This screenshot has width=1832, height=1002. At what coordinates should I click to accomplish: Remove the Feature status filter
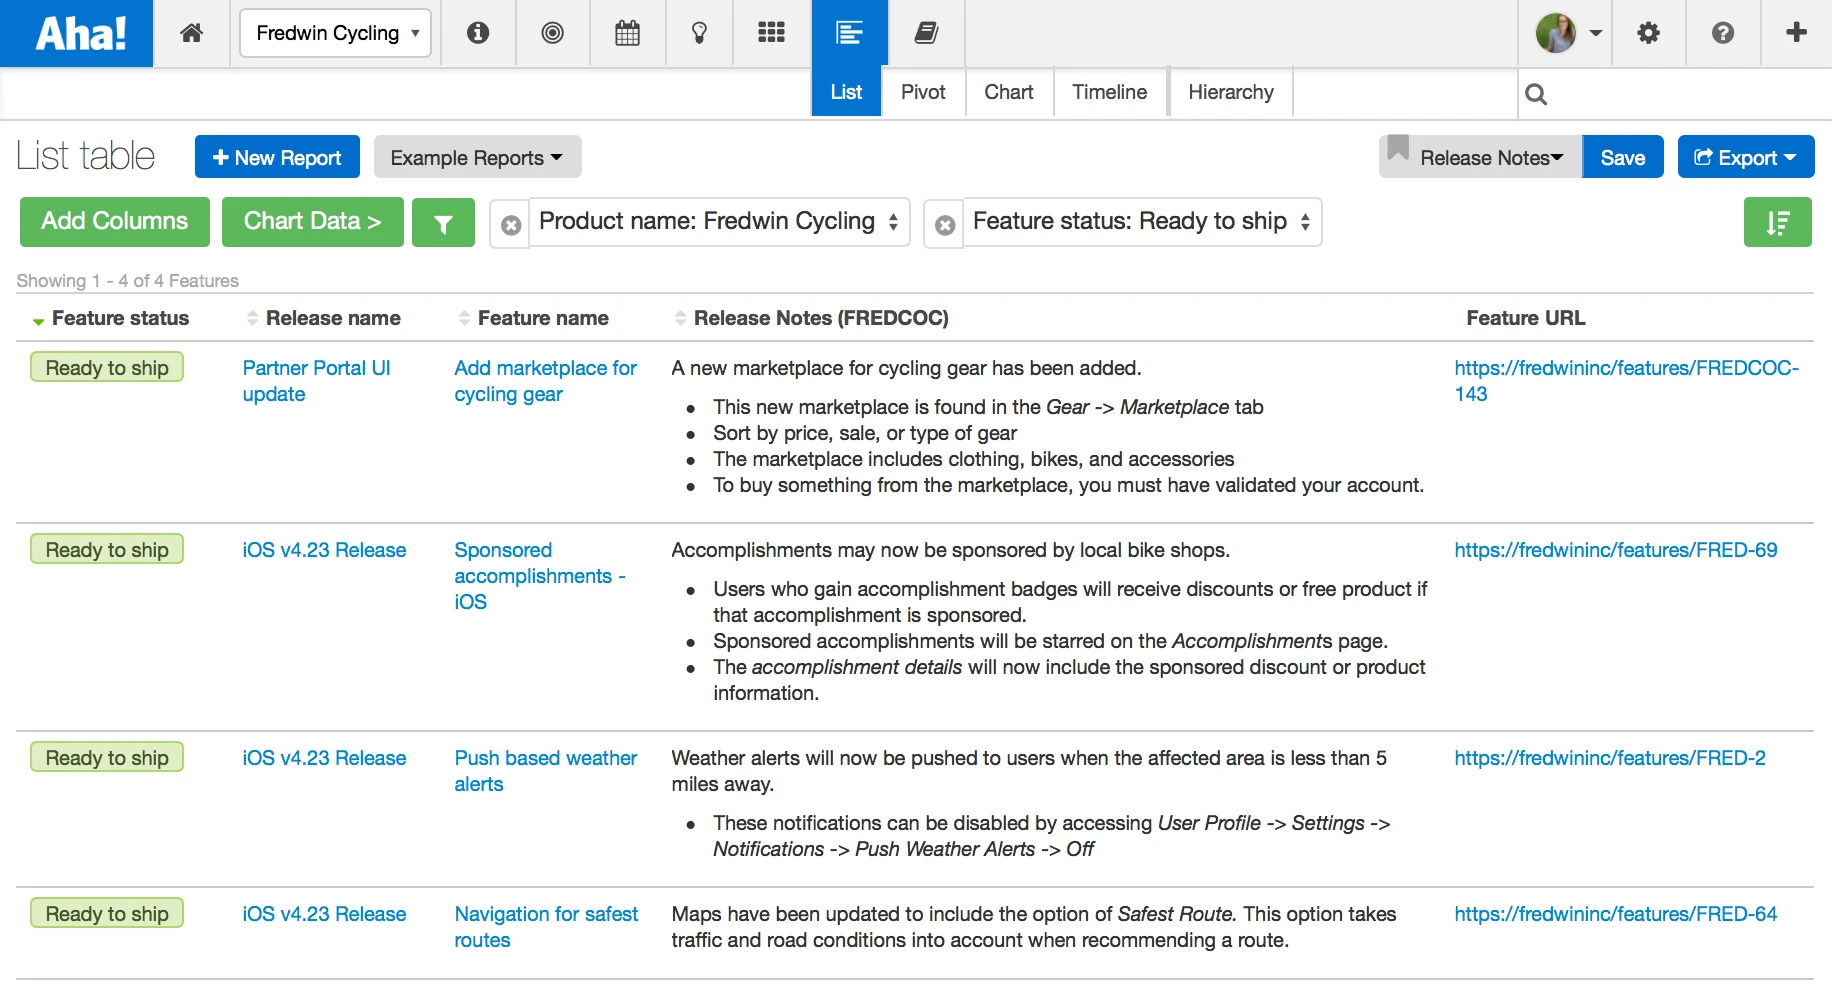pos(945,225)
